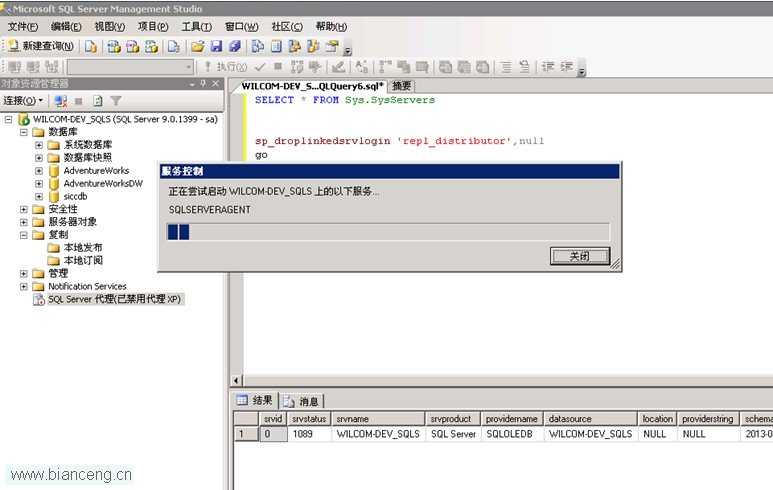Click the Connect icon in query toolbar

15,67
